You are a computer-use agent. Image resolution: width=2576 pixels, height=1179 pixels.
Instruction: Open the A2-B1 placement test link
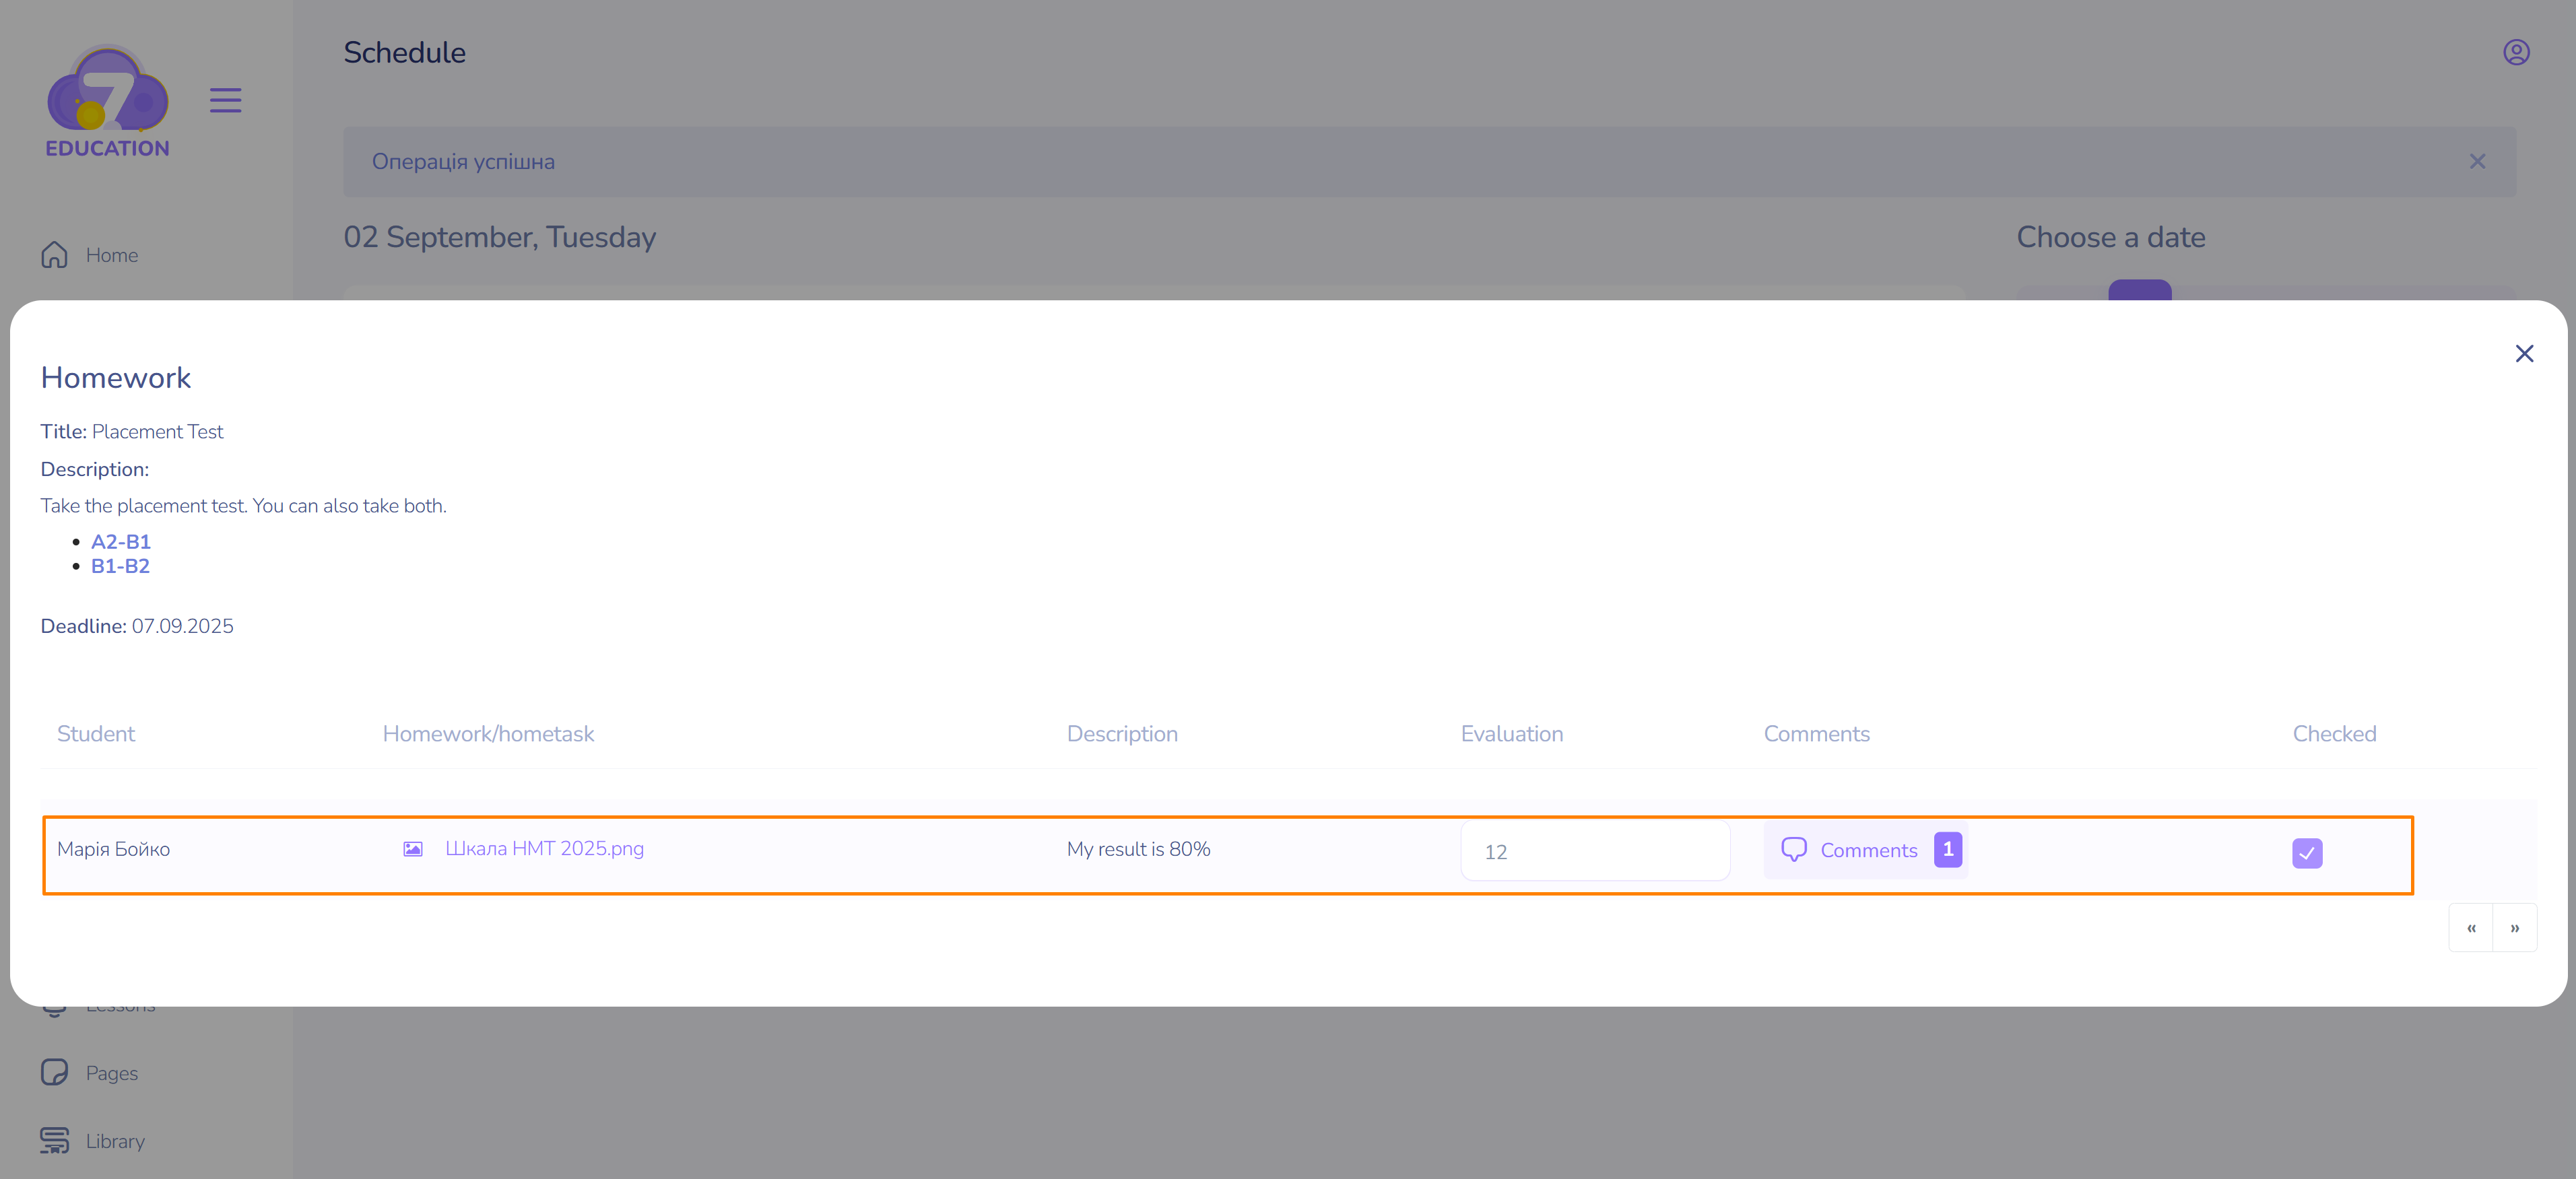(121, 542)
